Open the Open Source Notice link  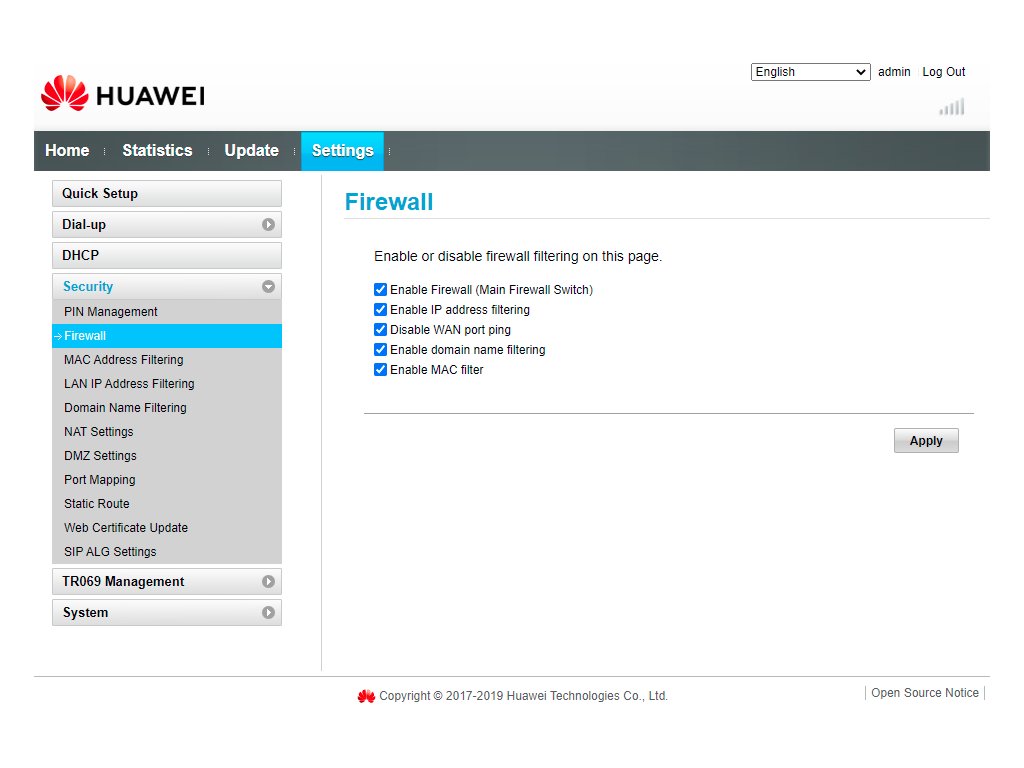pos(924,693)
